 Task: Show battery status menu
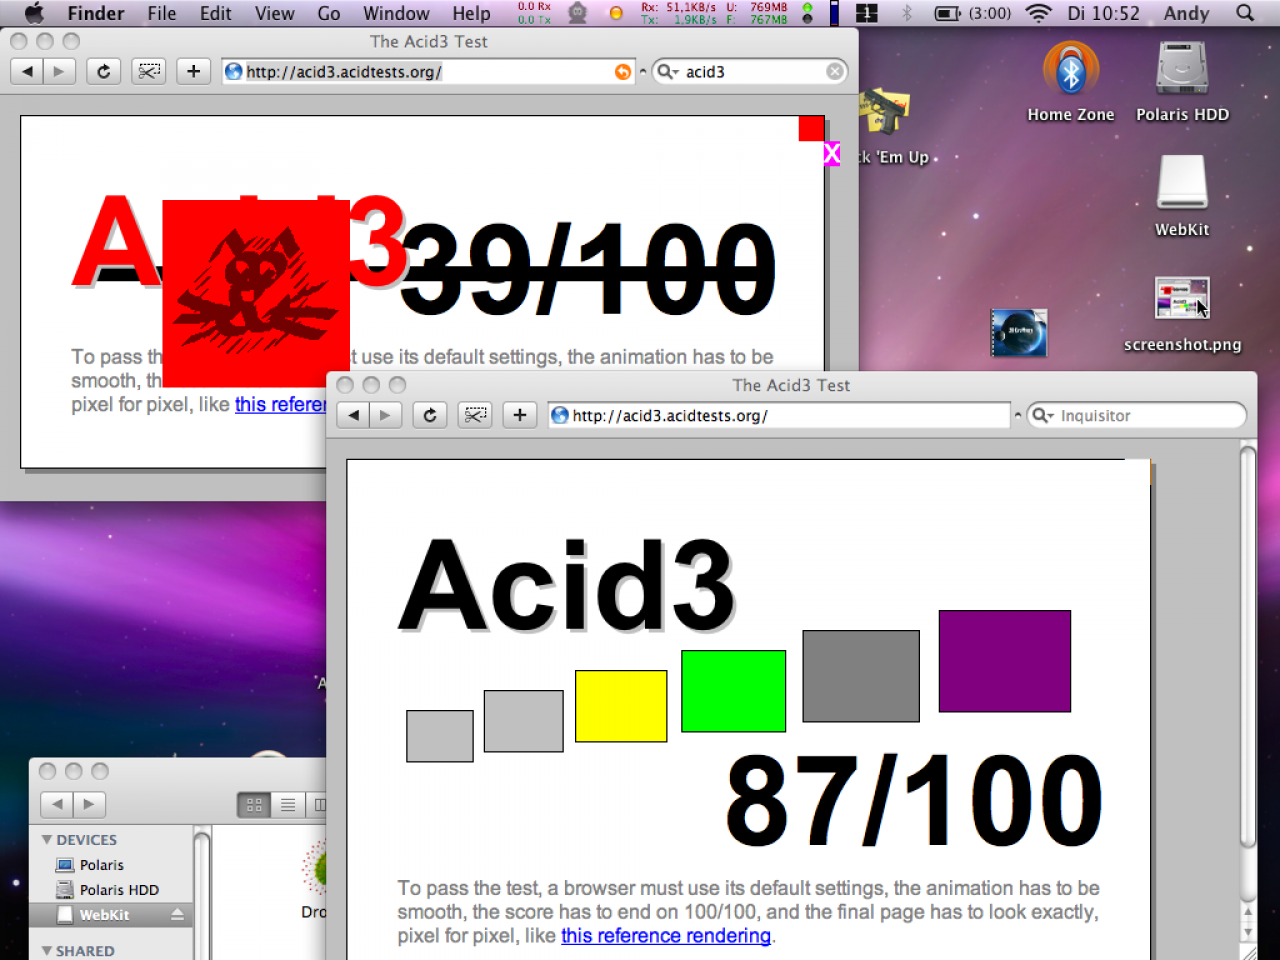point(972,13)
